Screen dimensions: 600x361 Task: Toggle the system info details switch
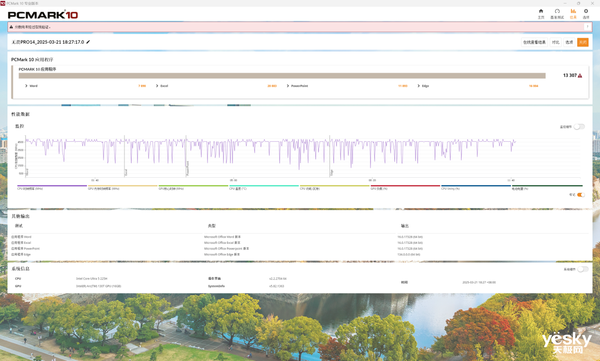coord(582,269)
